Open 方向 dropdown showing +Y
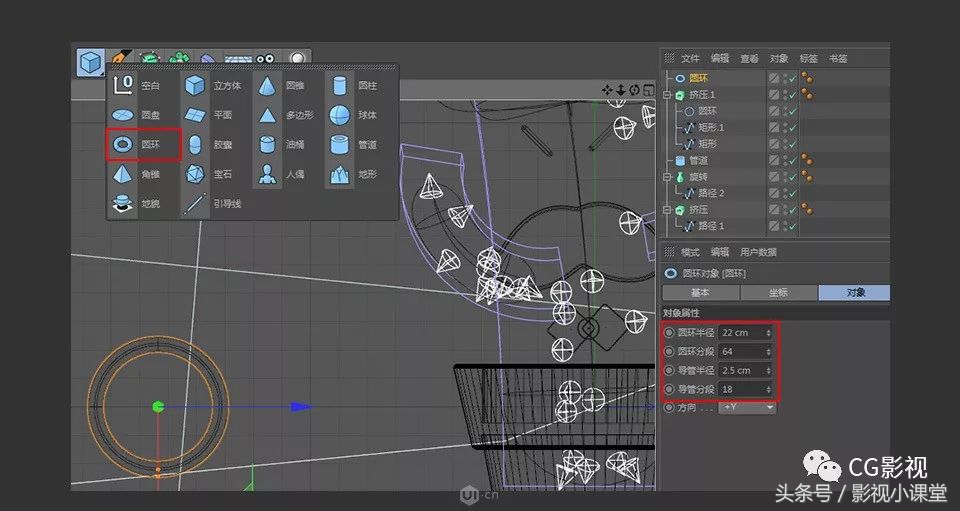Screen dimensions: 960x511 click(747, 408)
